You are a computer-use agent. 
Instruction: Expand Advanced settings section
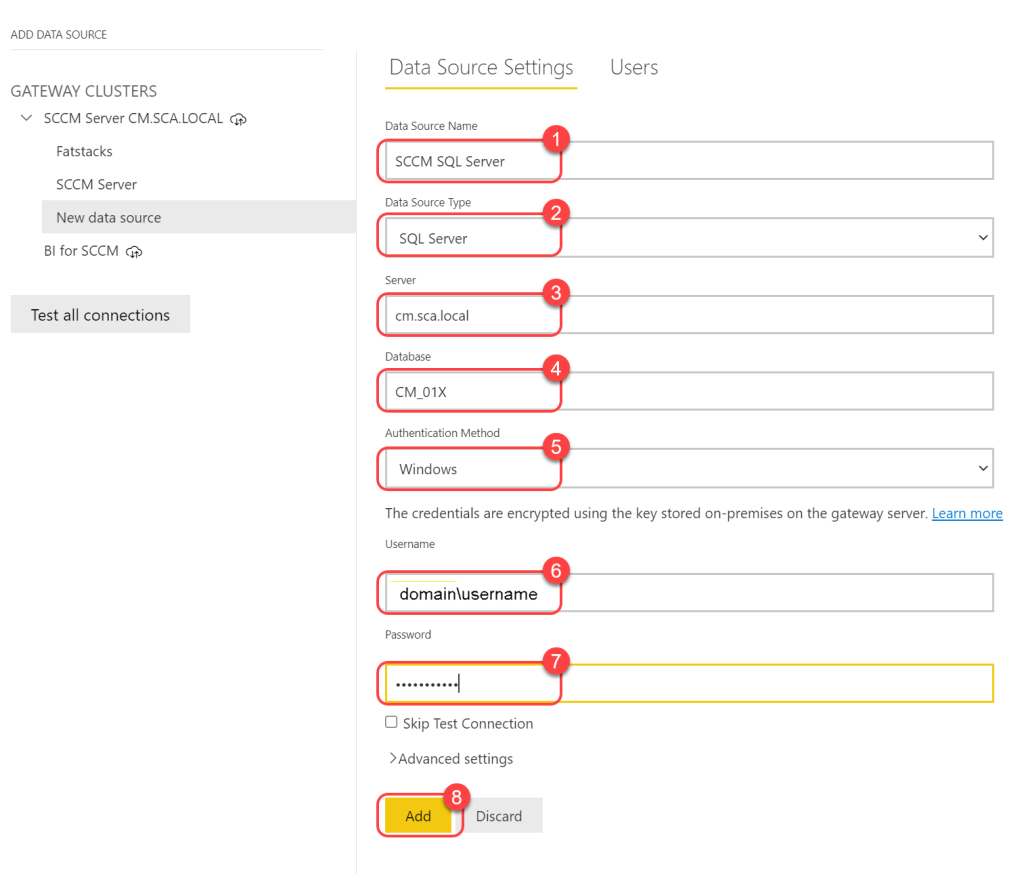point(450,759)
